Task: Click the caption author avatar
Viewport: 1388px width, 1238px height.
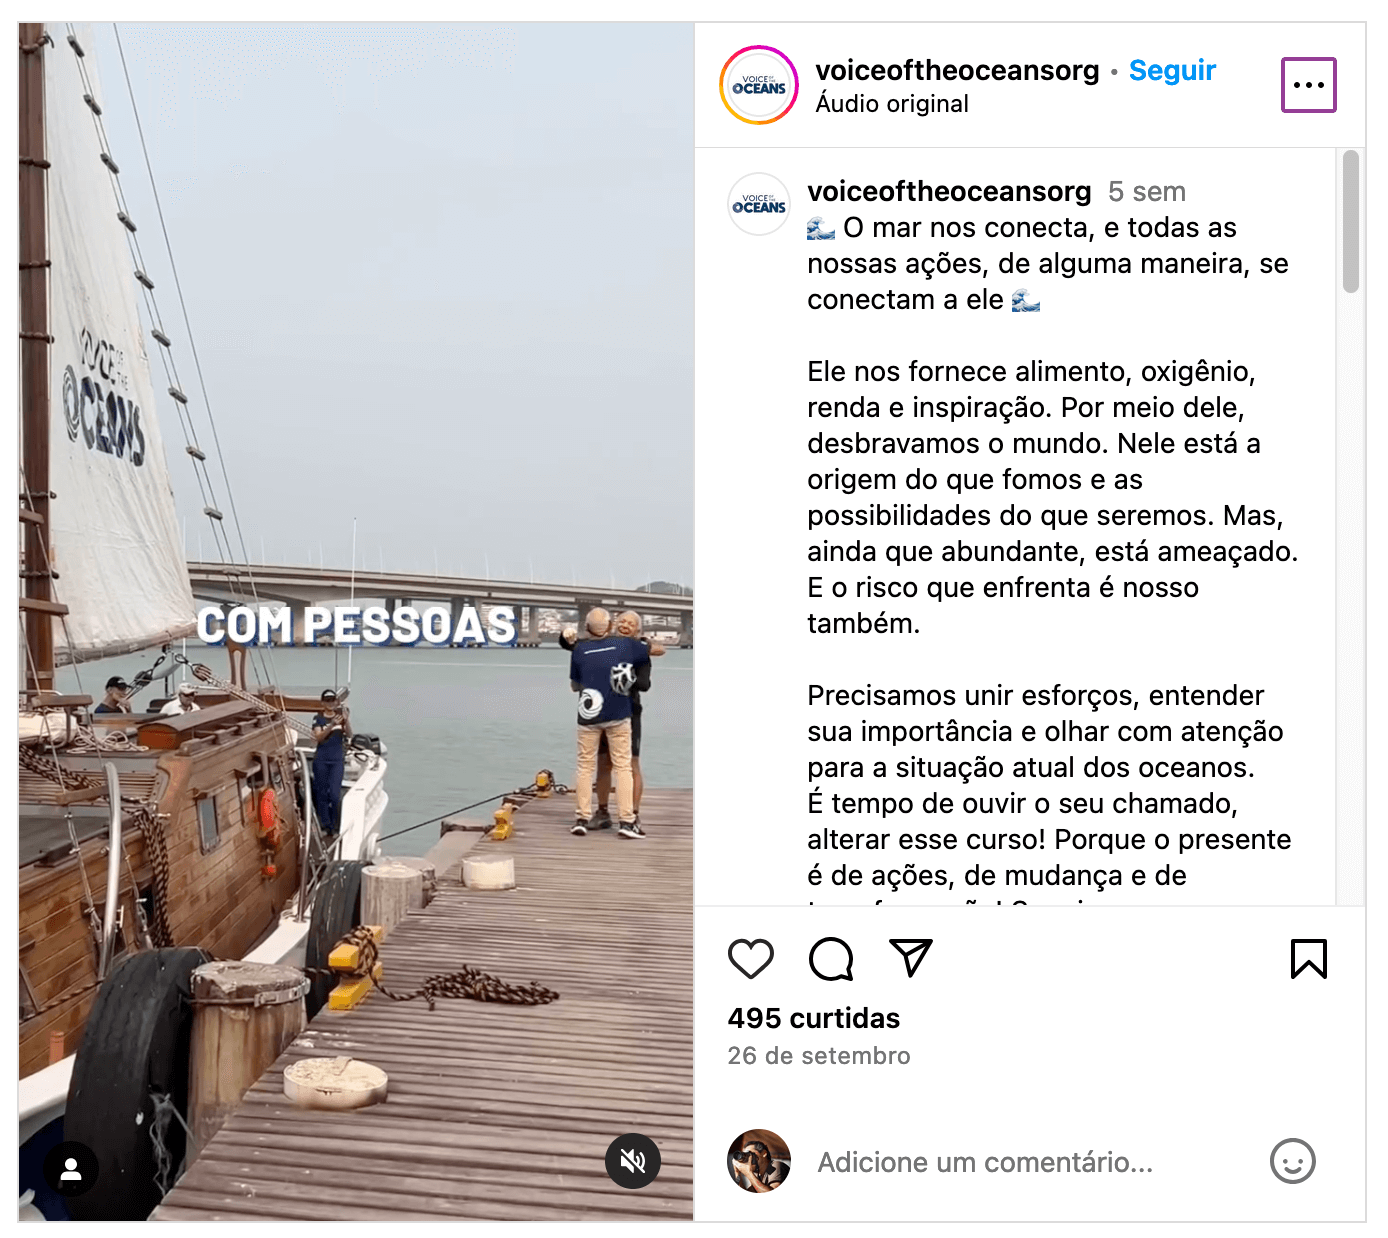Action: (x=759, y=204)
